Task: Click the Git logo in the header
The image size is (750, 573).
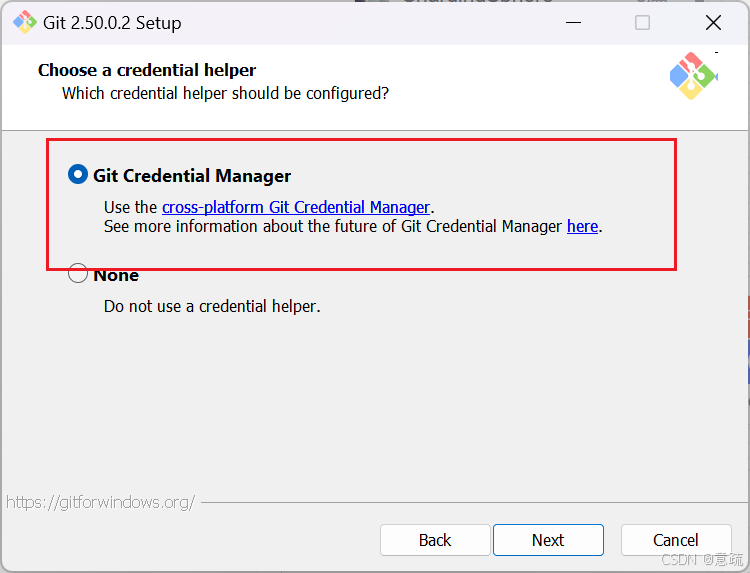Action: click(x=693, y=76)
